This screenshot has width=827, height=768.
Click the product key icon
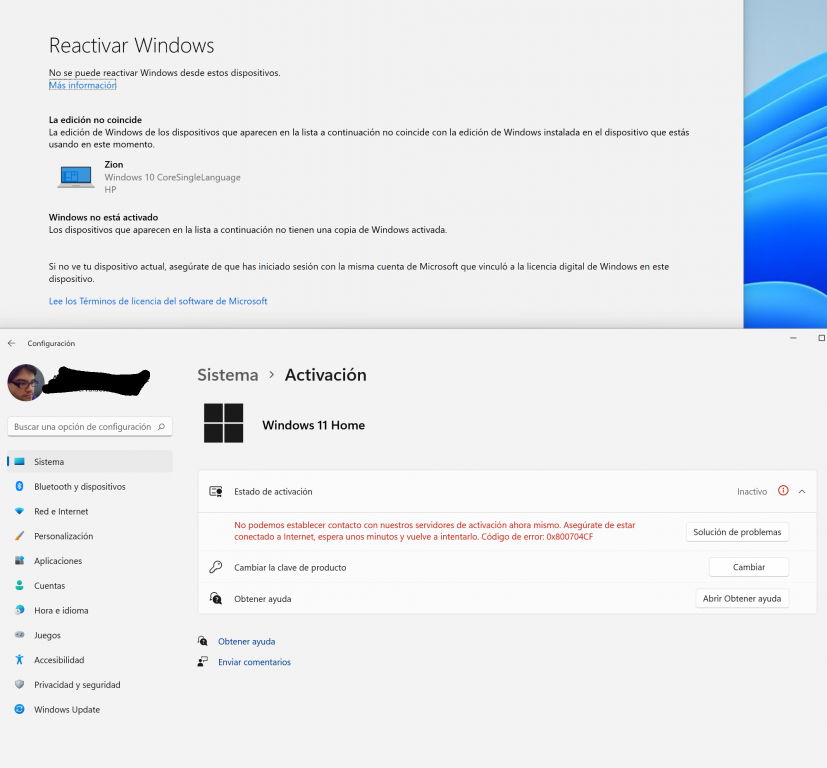216,567
